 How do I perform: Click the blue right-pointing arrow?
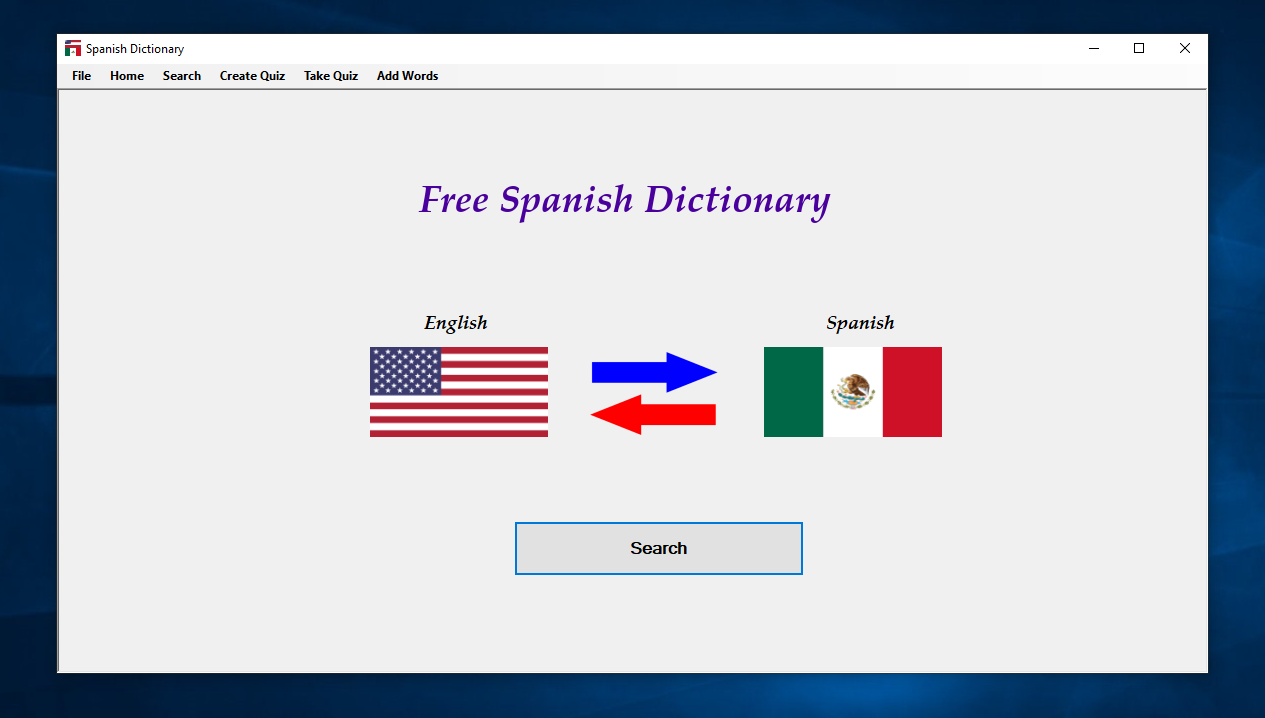point(654,372)
